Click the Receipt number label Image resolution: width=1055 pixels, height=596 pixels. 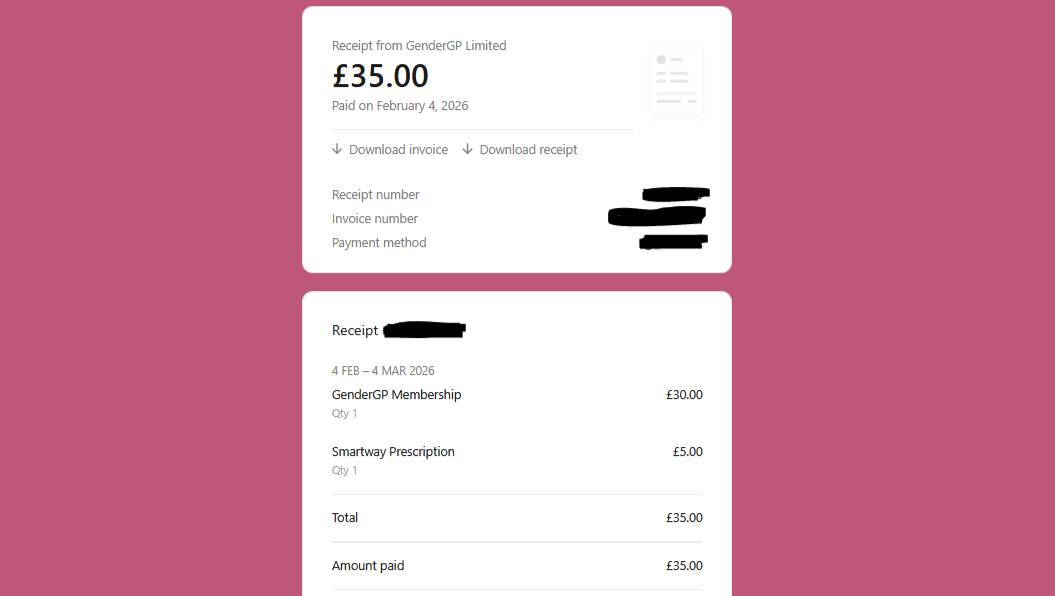click(x=376, y=195)
